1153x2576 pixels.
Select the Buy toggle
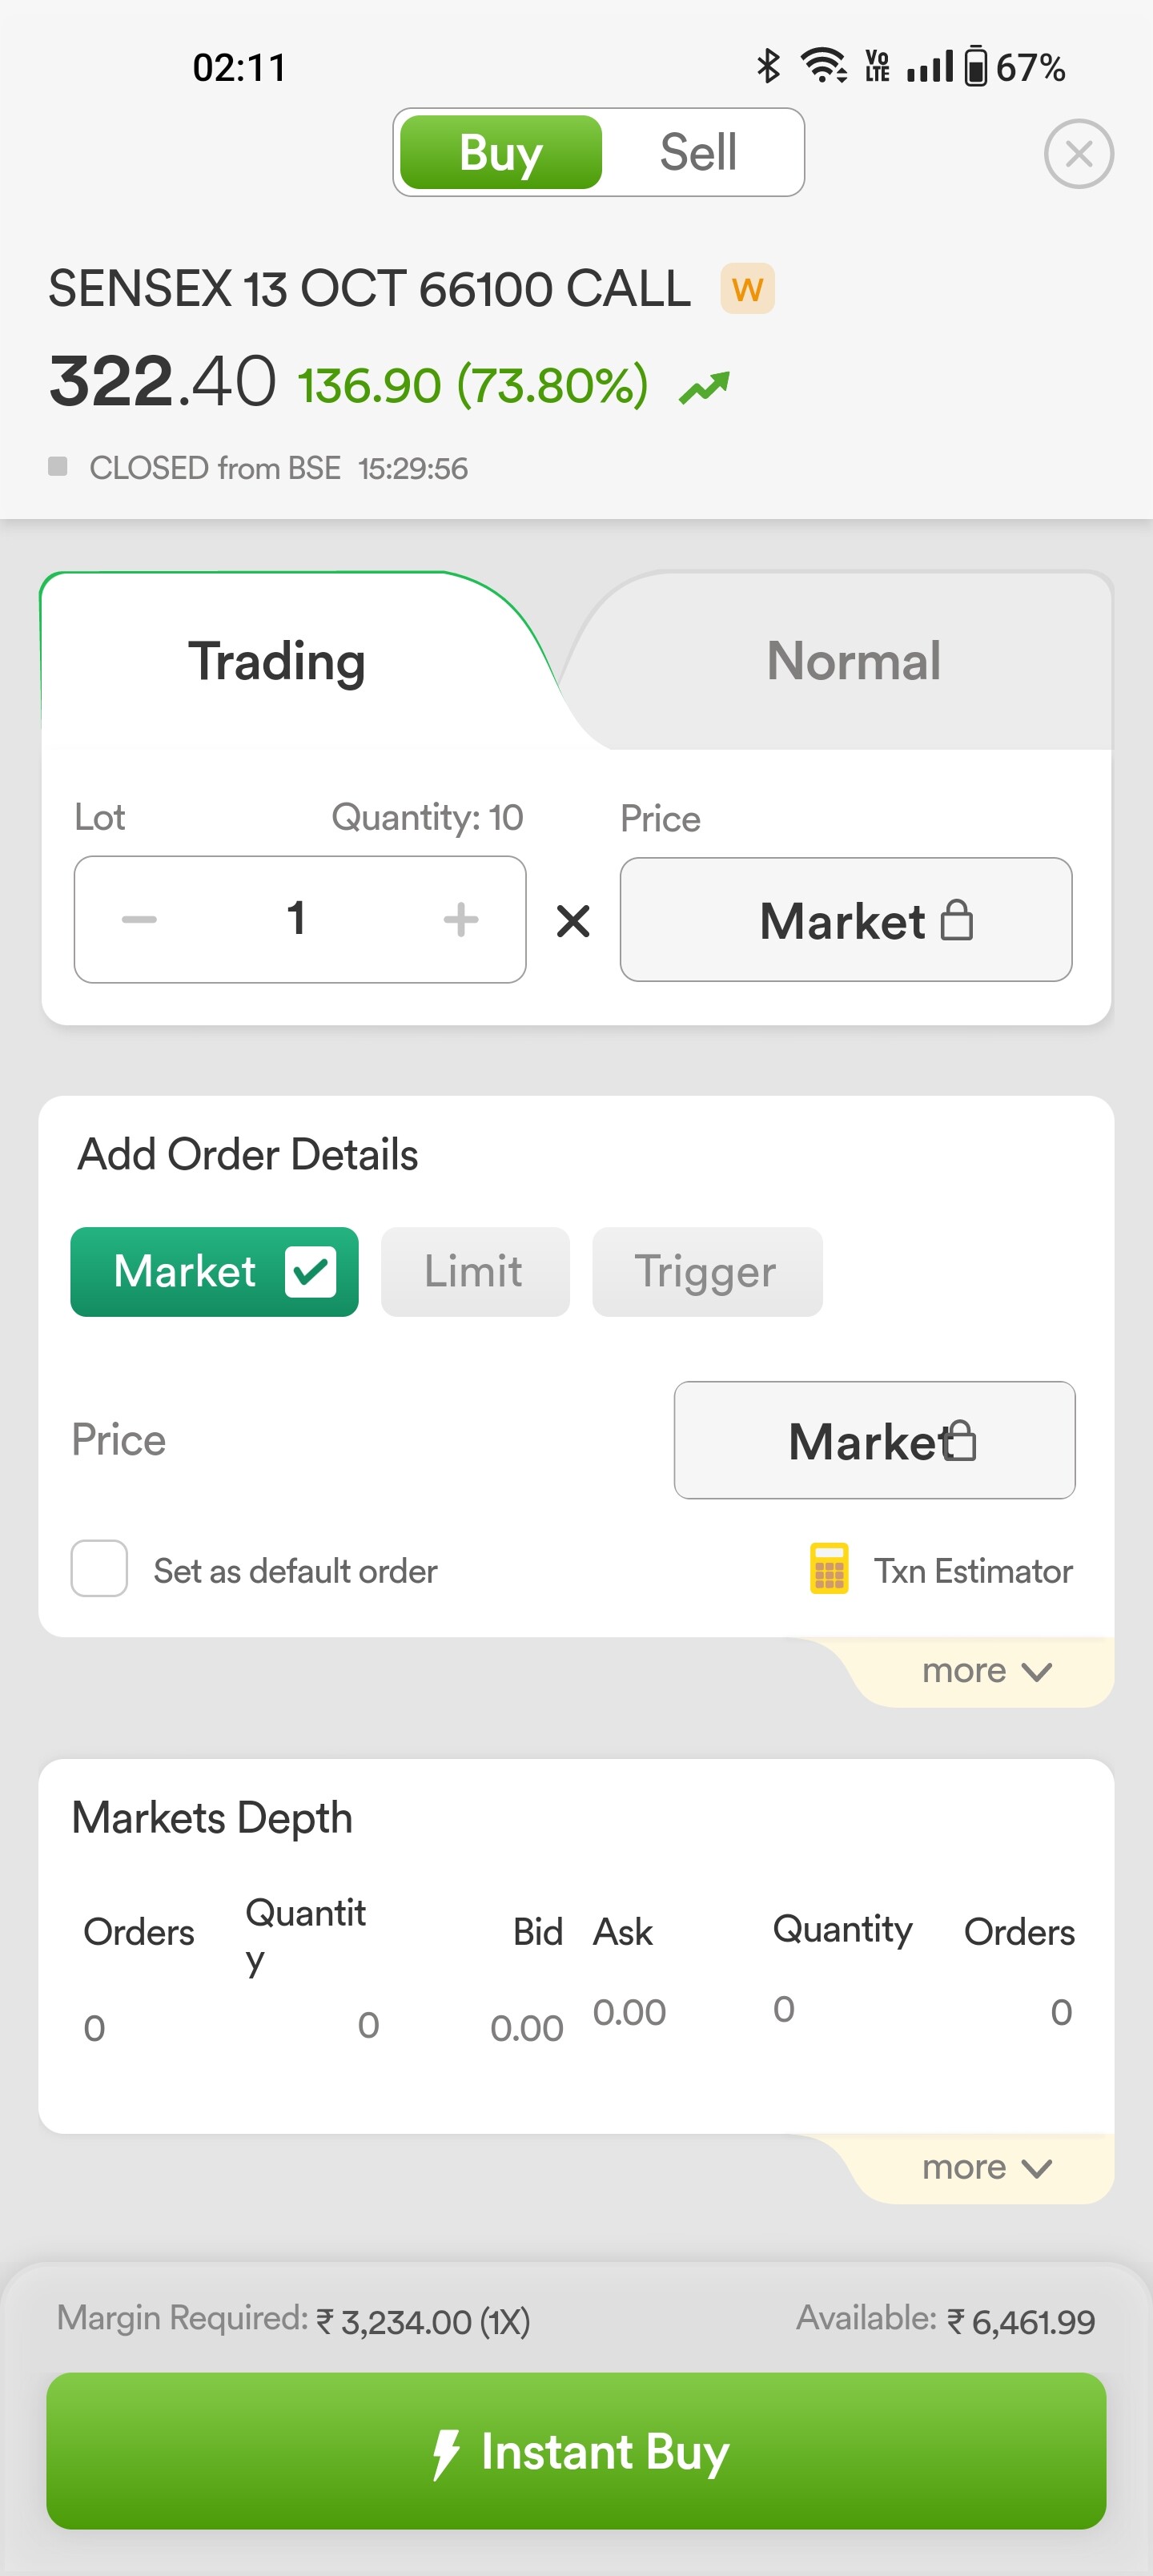(501, 153)
